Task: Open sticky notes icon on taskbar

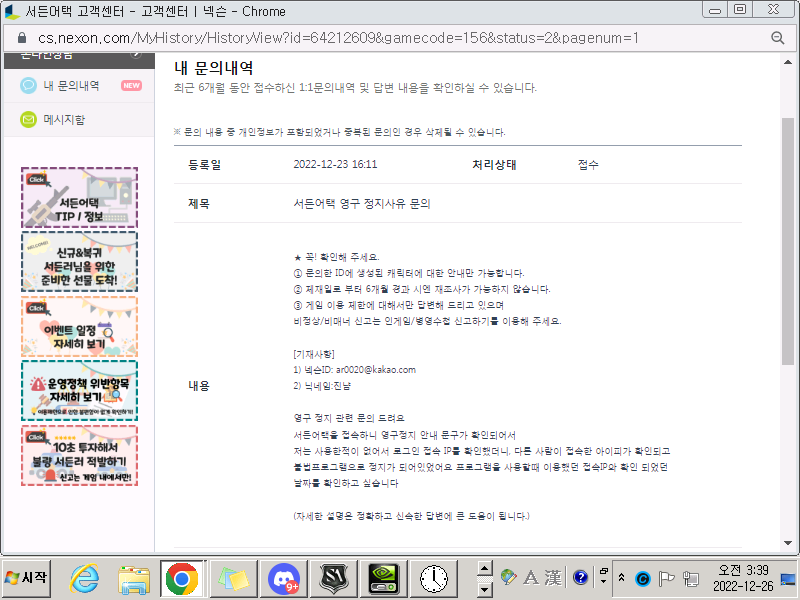Action: point(233,578)
